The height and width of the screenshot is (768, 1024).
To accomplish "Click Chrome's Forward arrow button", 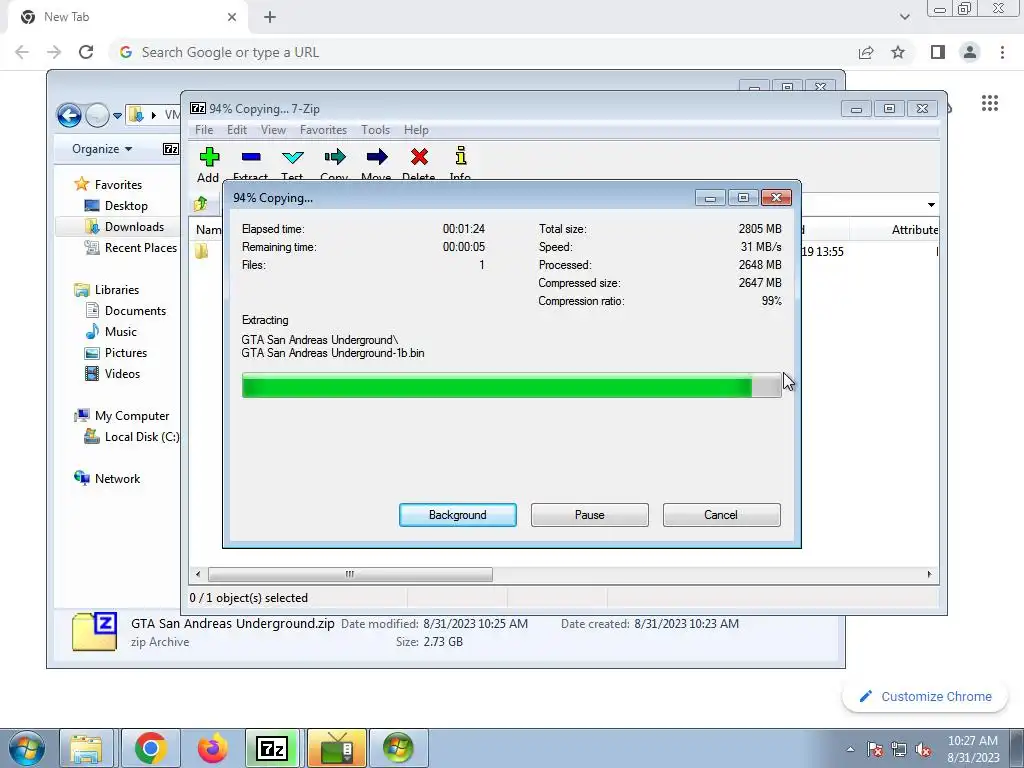I will tap(54, 52).
